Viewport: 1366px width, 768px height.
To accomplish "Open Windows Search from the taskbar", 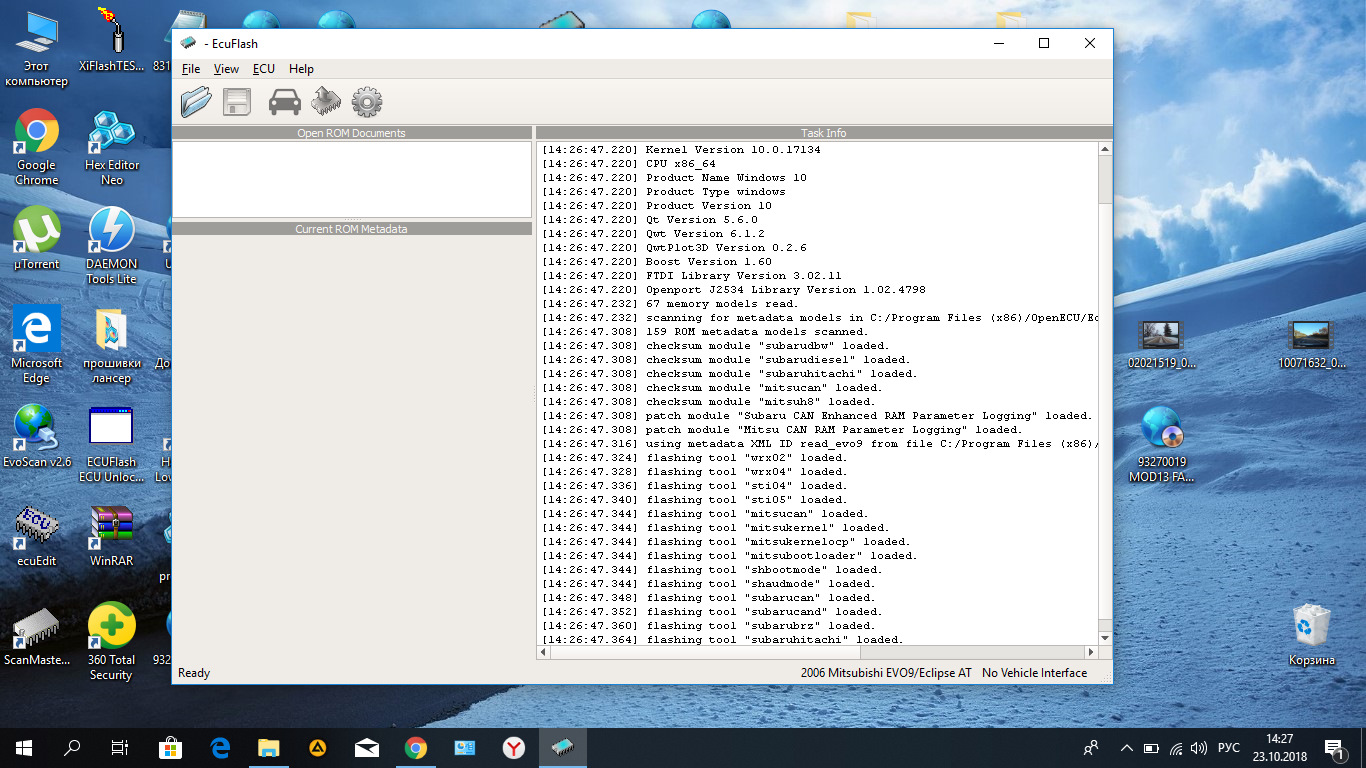I will (x=72, y=748).
